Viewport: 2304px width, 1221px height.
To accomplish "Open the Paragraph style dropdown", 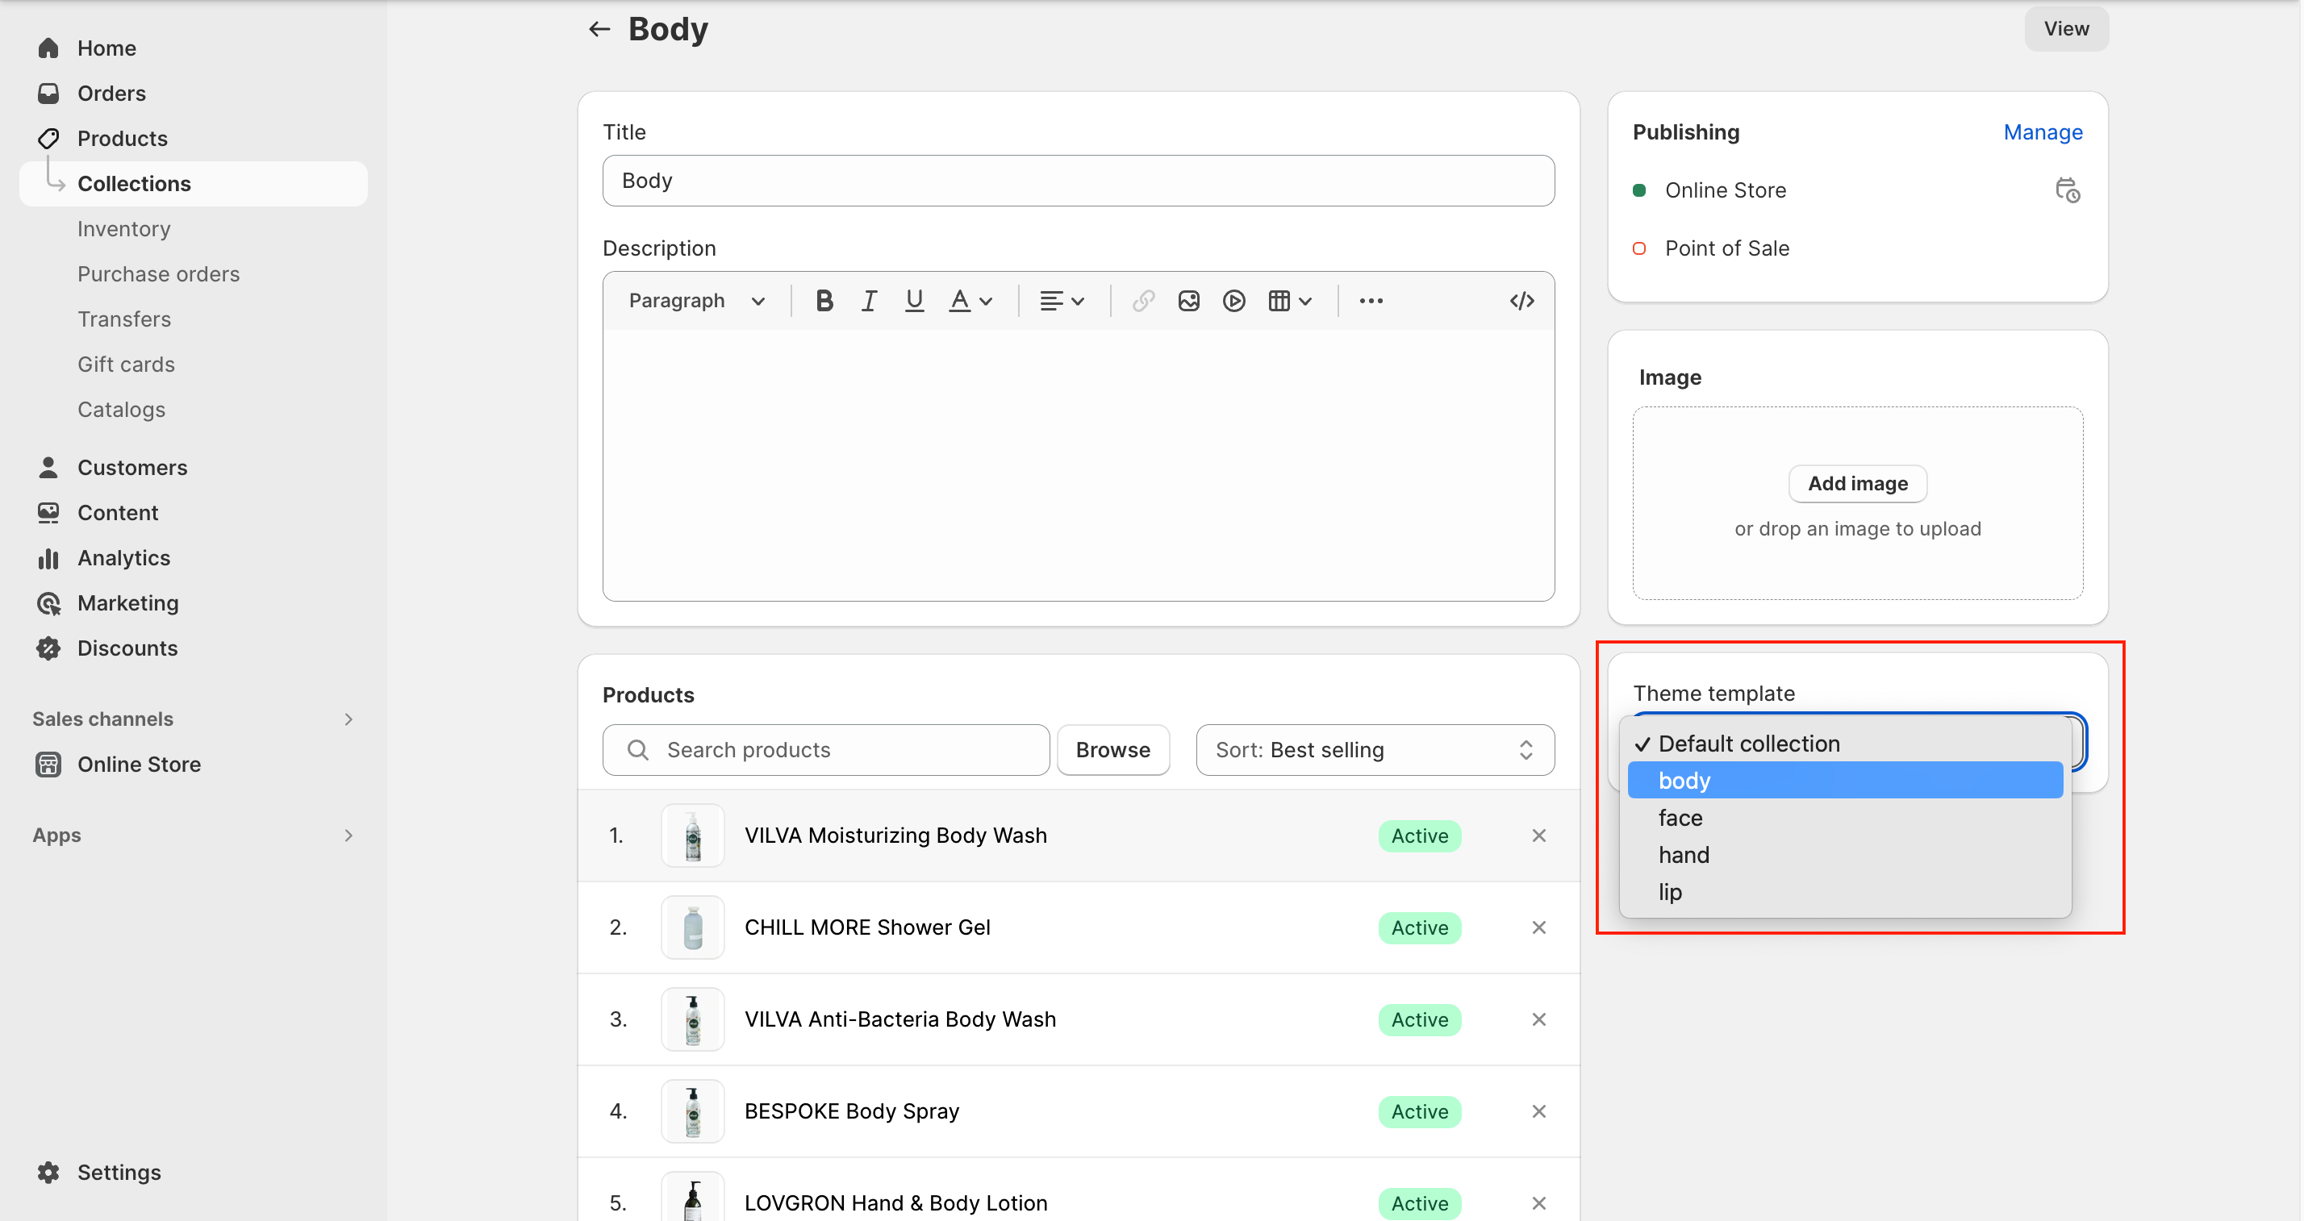I will (x=696, y=300).
